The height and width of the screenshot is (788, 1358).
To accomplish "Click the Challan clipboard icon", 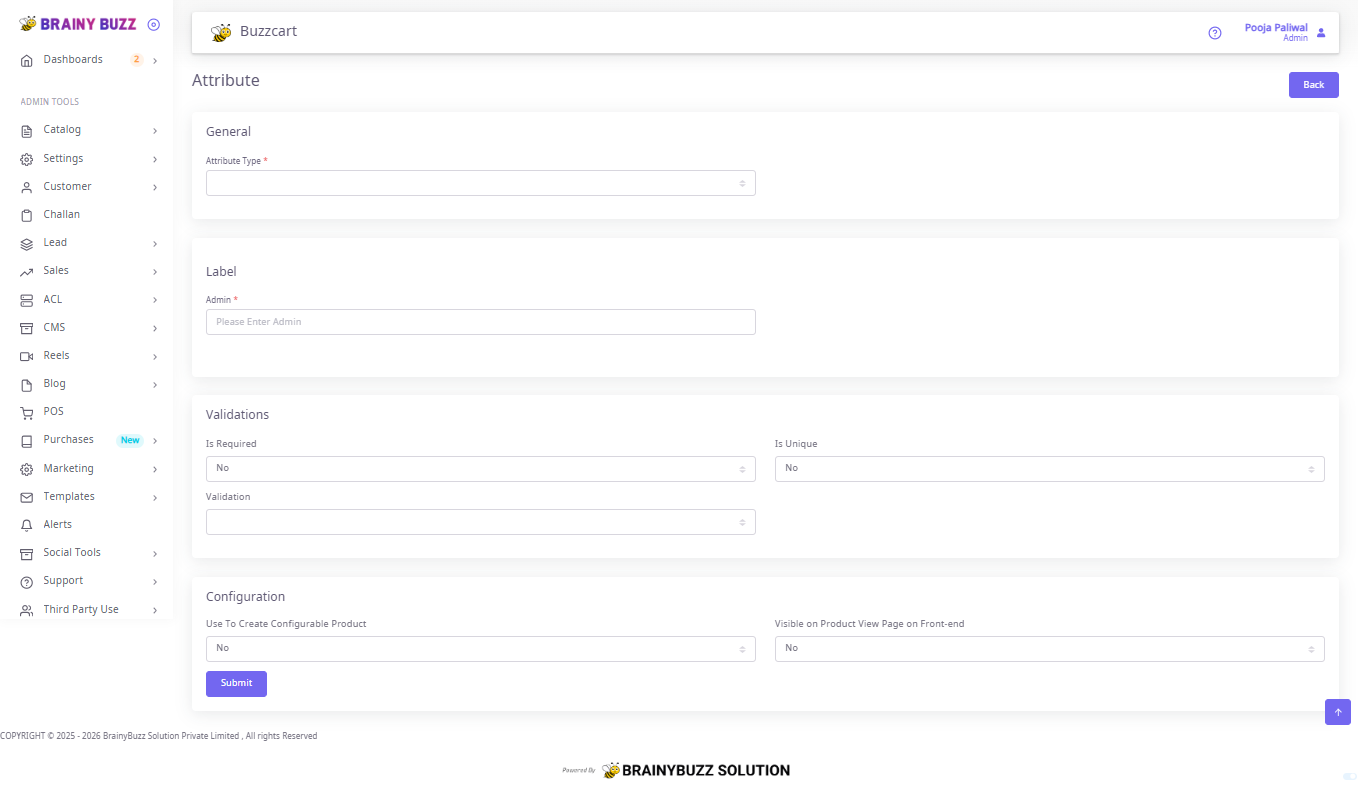I will (27, 215).
